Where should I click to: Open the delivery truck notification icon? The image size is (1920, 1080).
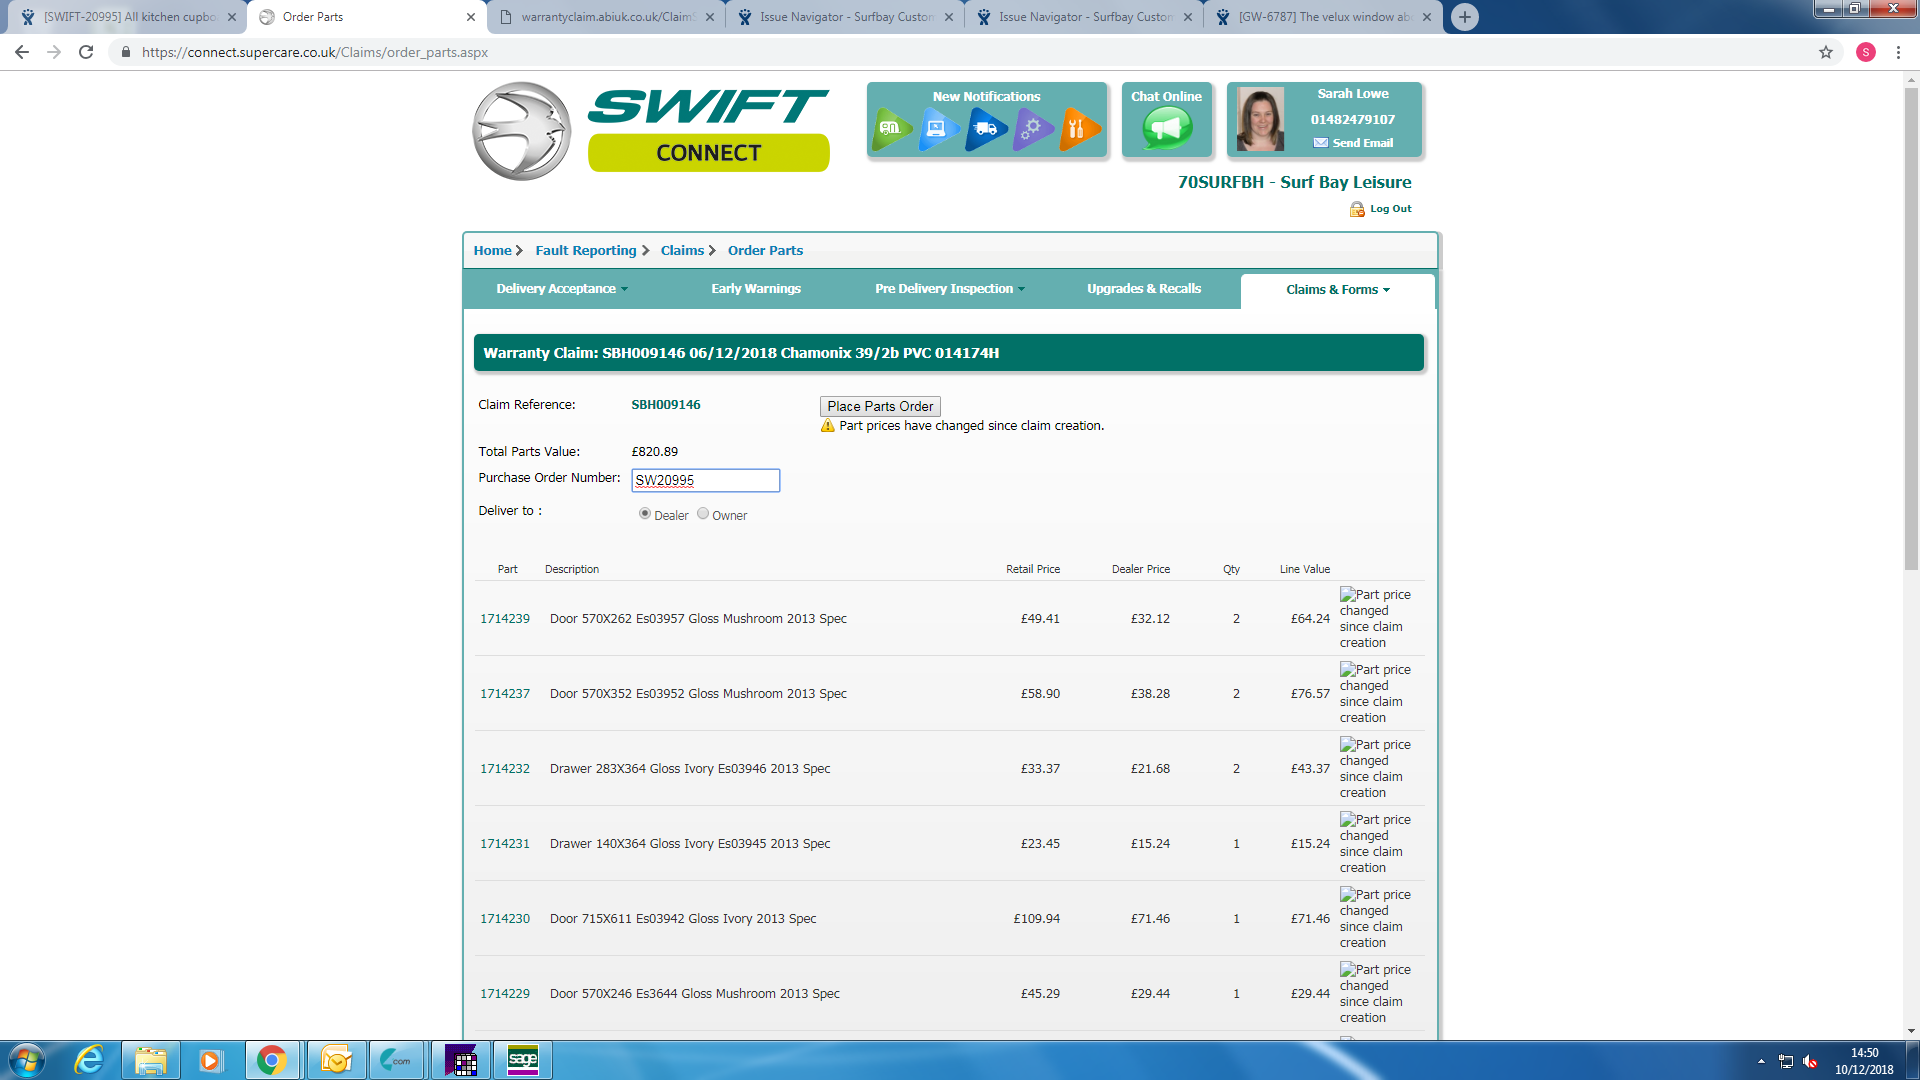pos(985,129)
